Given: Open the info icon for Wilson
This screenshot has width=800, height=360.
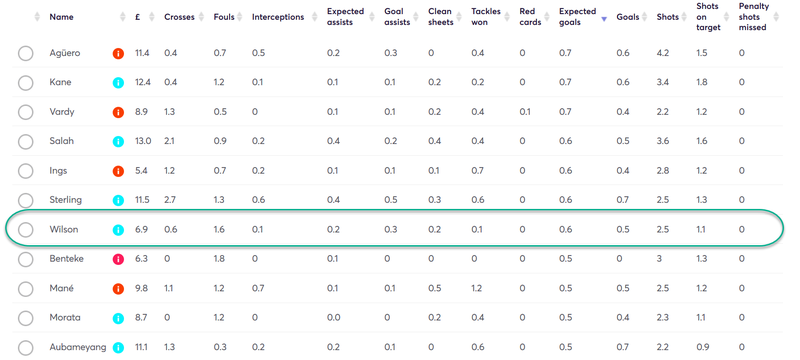Looking at the screenshot, I should pos(118,230).
